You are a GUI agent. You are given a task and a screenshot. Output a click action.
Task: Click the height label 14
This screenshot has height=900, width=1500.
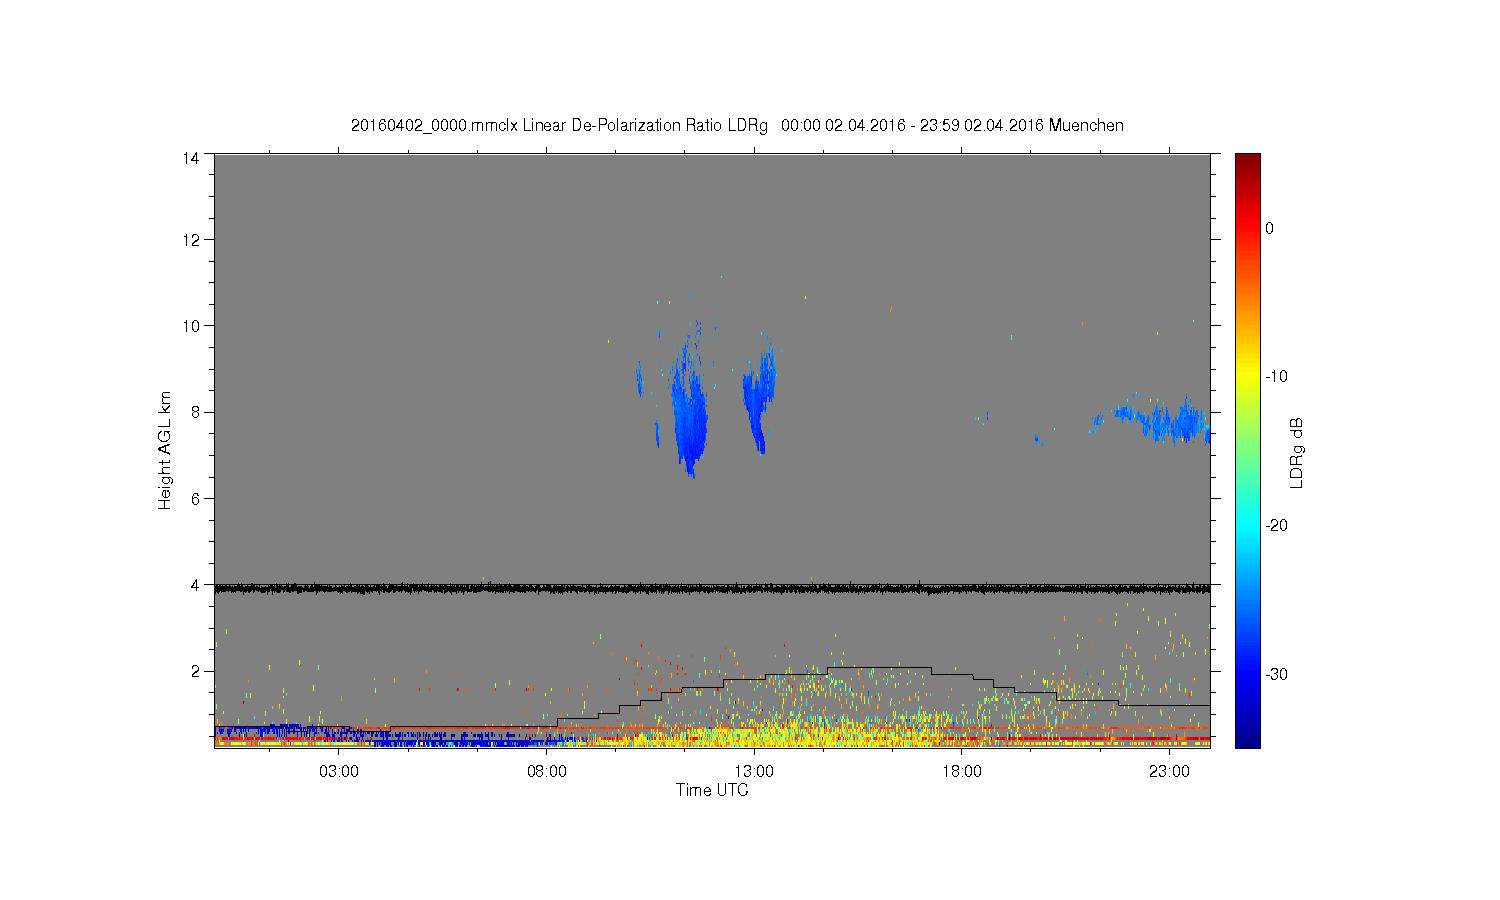coord(191,158)
